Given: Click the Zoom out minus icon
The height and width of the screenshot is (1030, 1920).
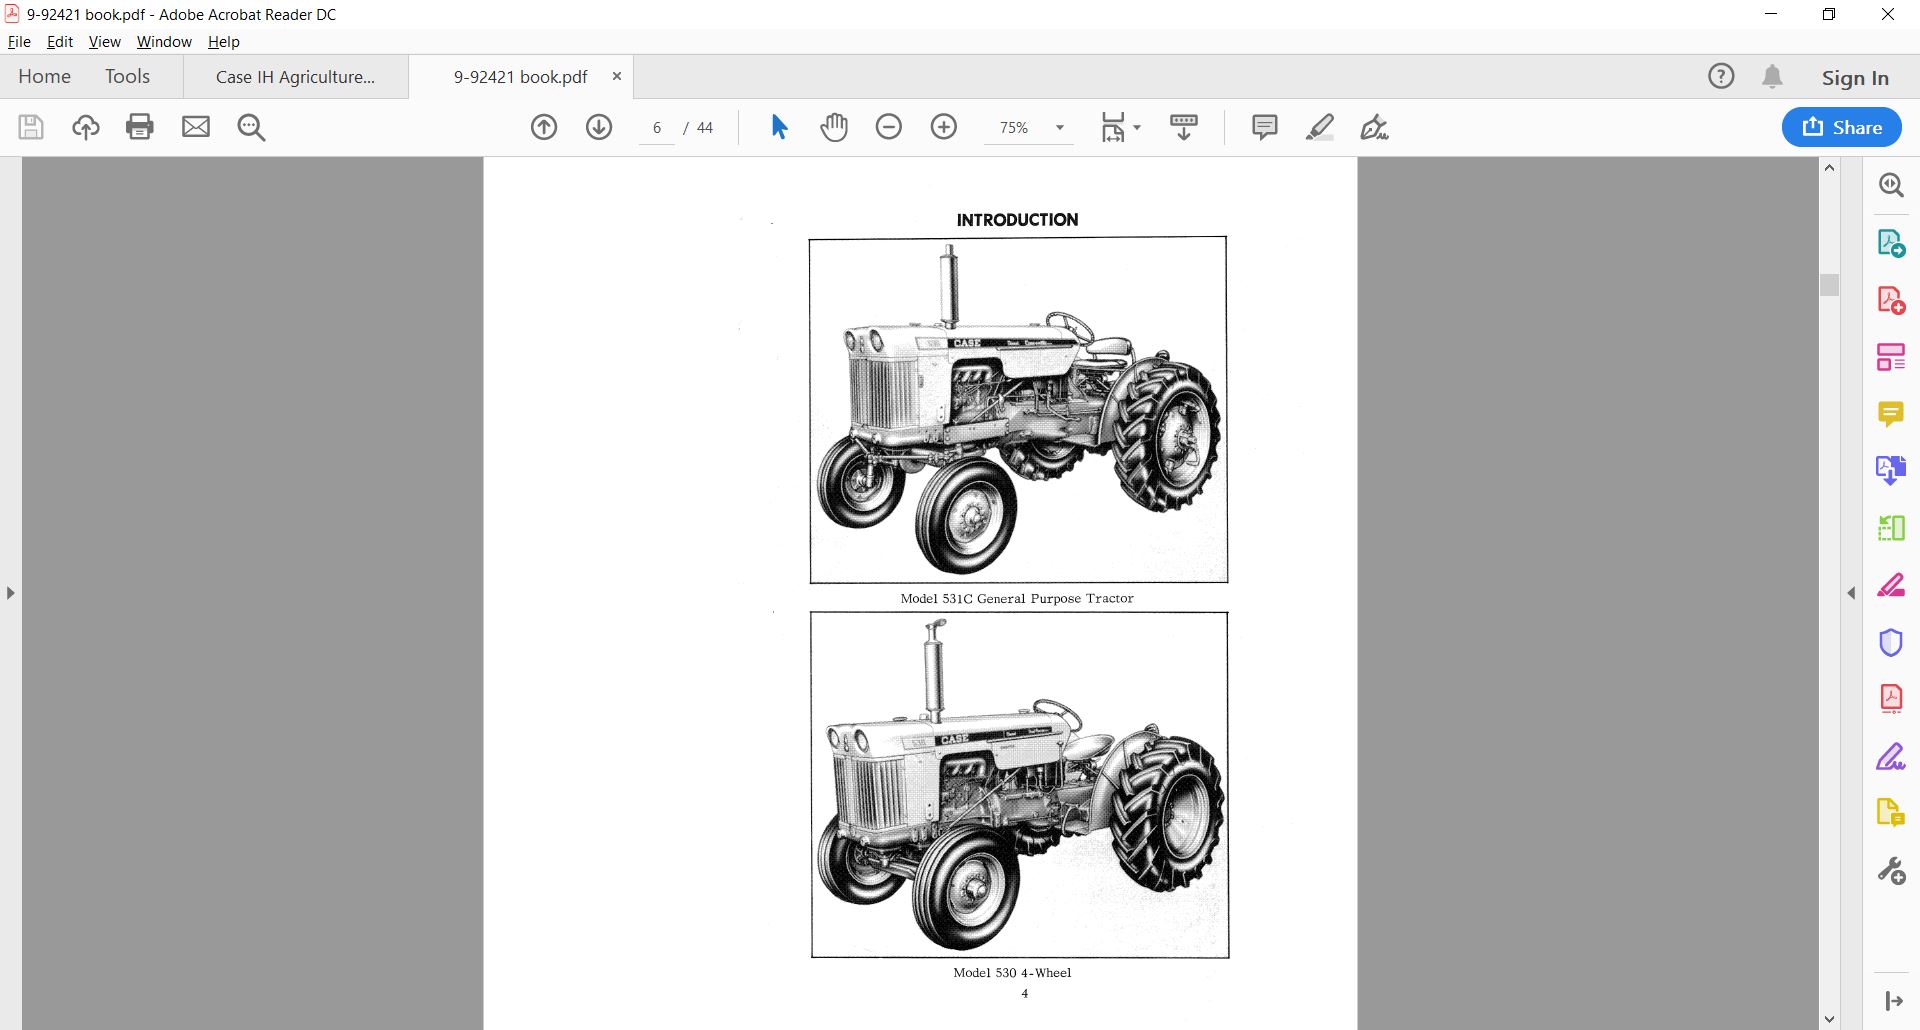Looking at the screenshot, I should pyautogui.click(x=889, y=127).
